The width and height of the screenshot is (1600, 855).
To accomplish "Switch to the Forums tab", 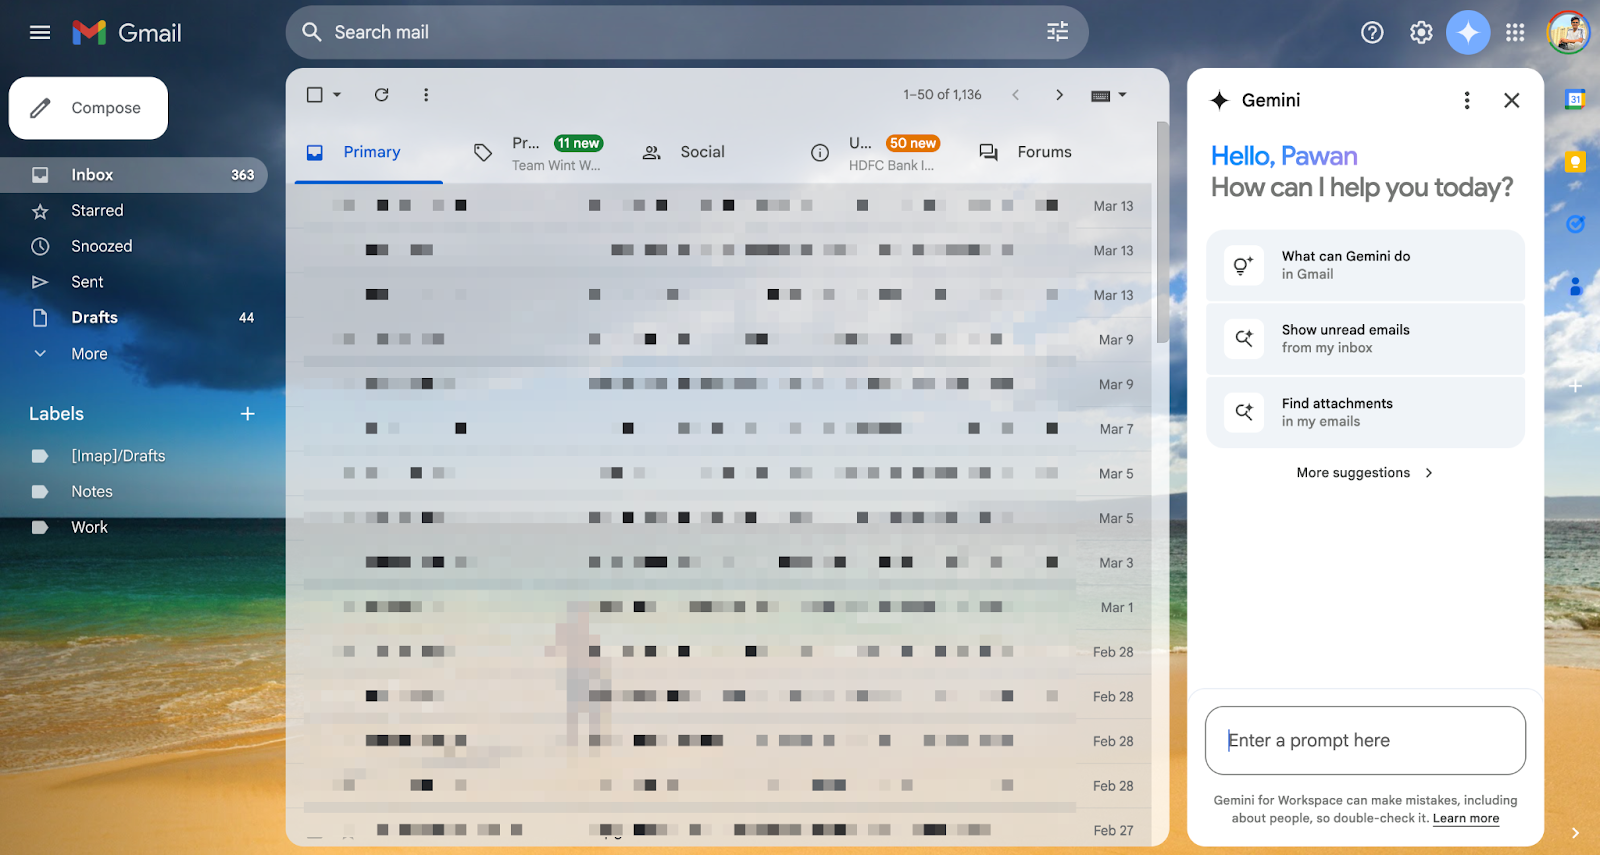I will [x=1044, y=152].
